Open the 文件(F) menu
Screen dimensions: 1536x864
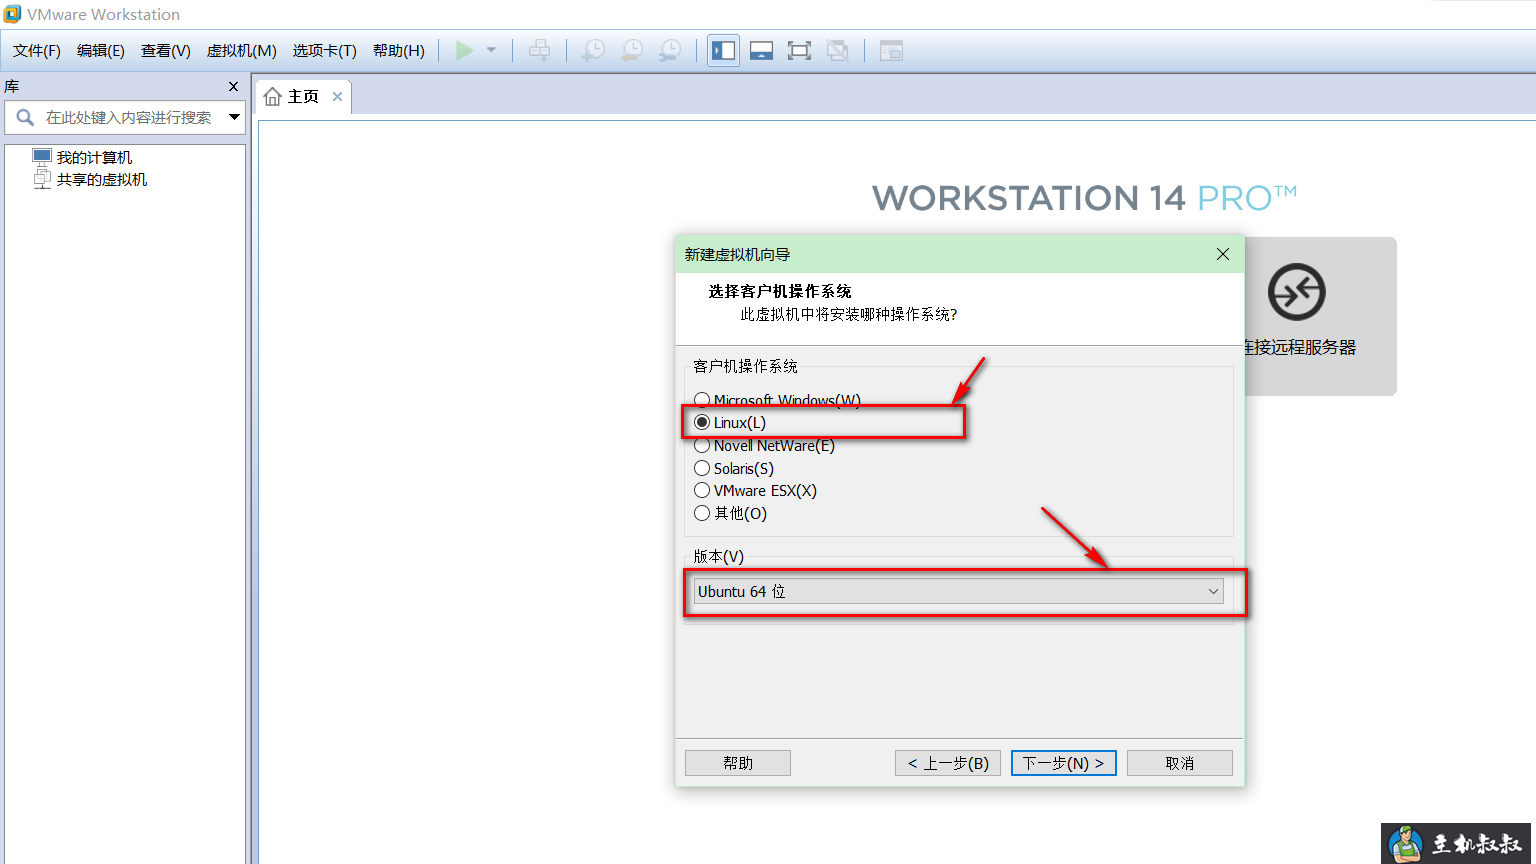[37, 50]
